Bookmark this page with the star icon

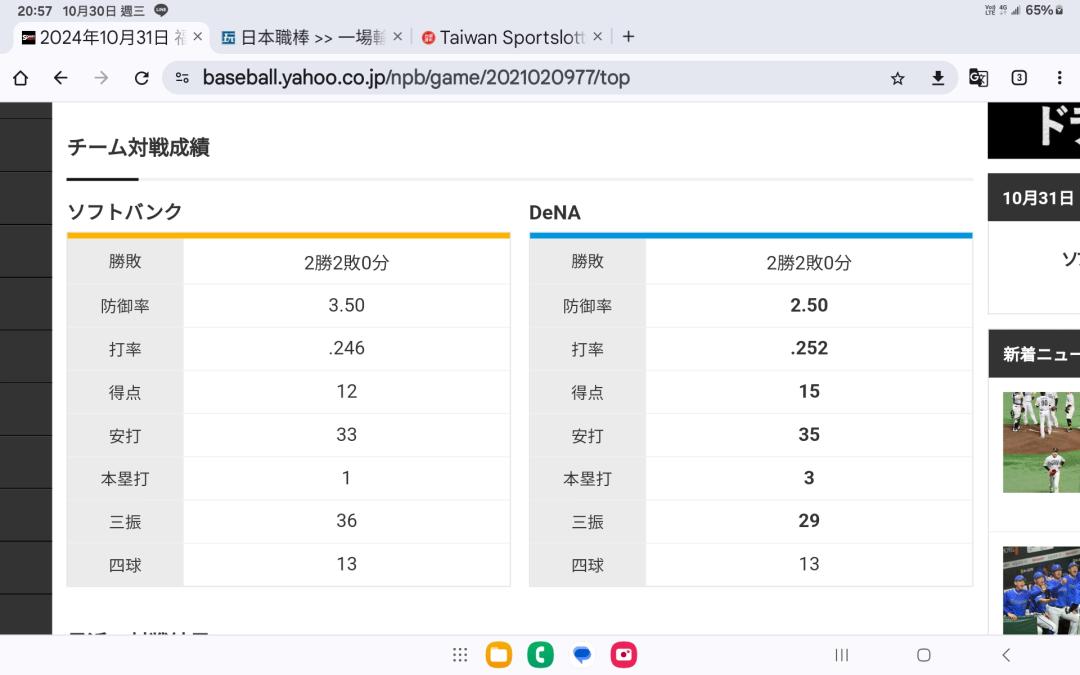[x=897, y=79]
